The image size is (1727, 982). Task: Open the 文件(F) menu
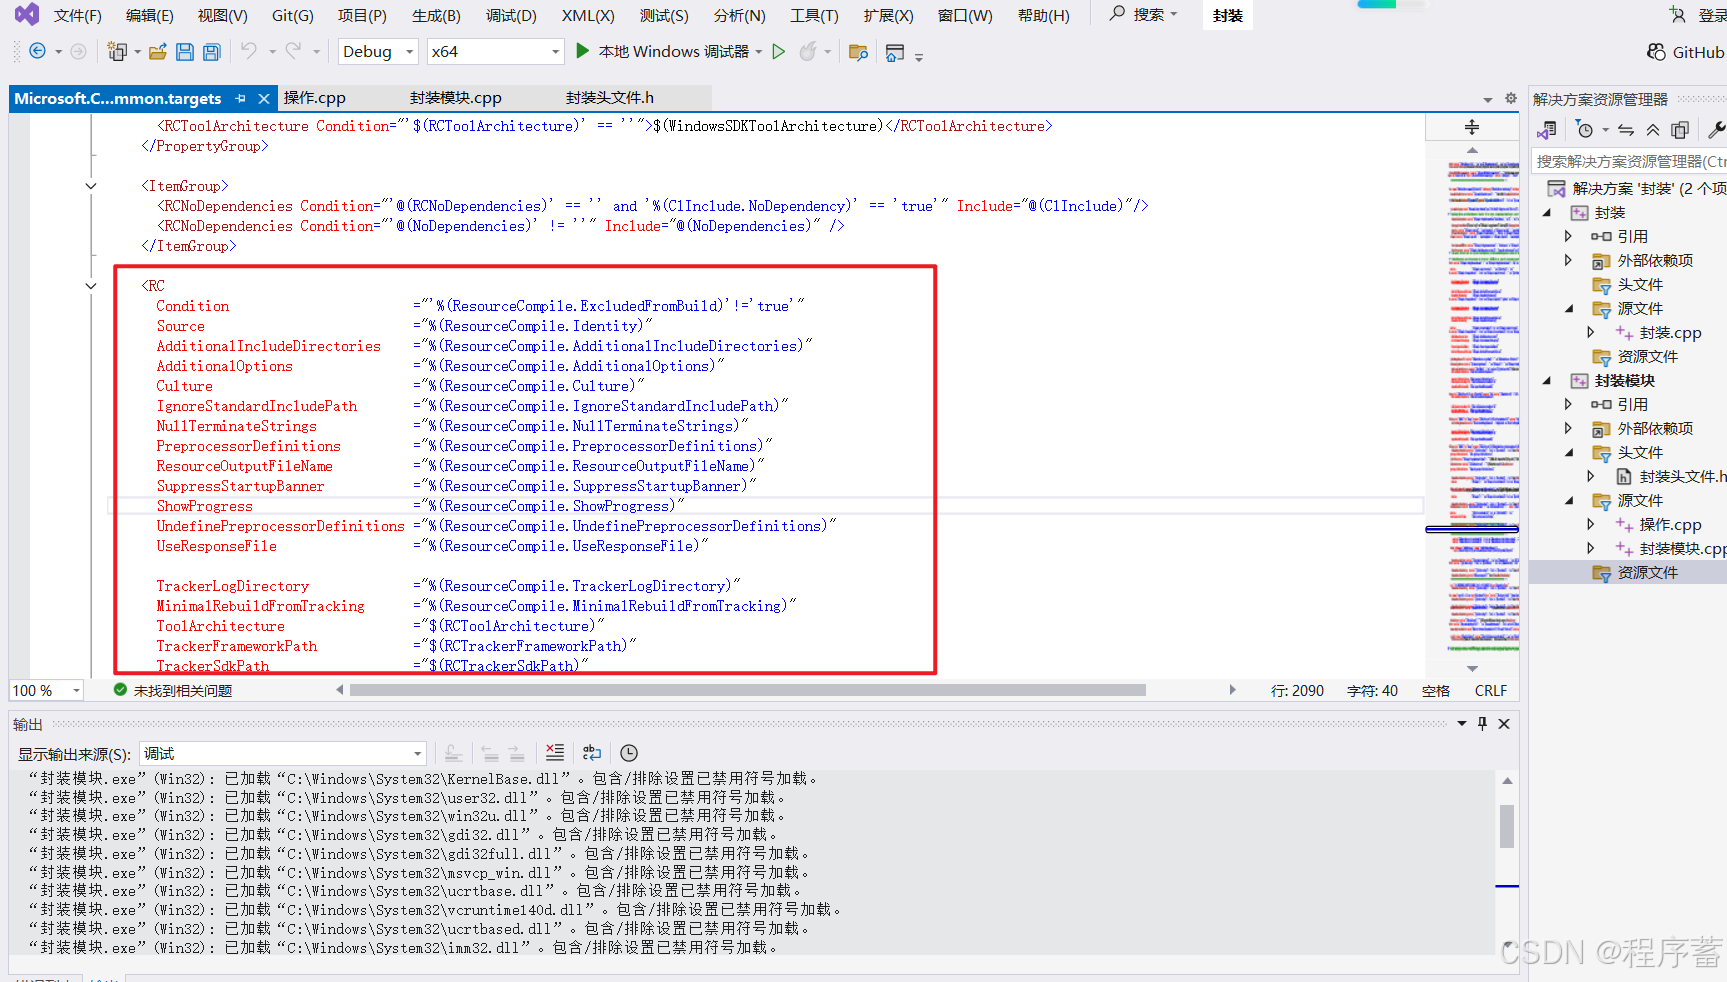[x=77, y=15]
